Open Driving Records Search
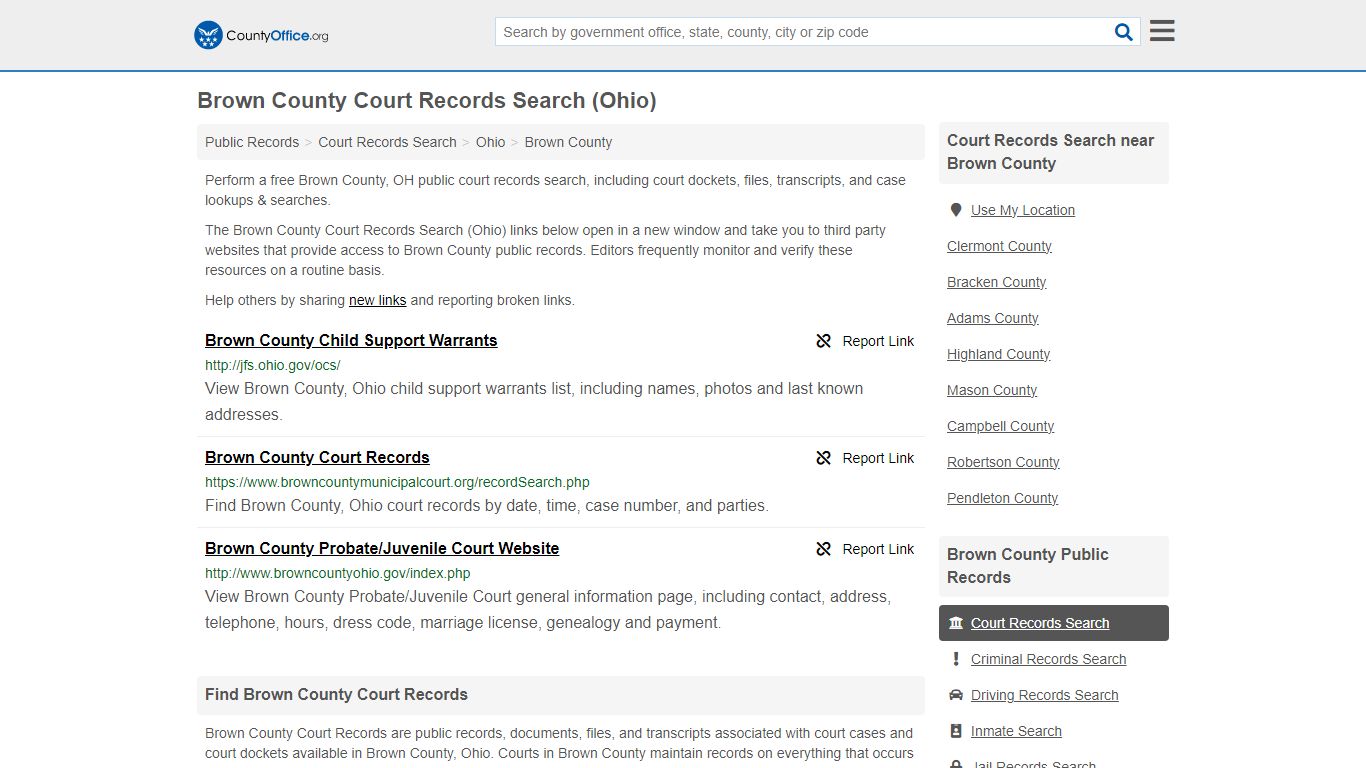Viewport: 1366px width, 768px height. 1044,695
